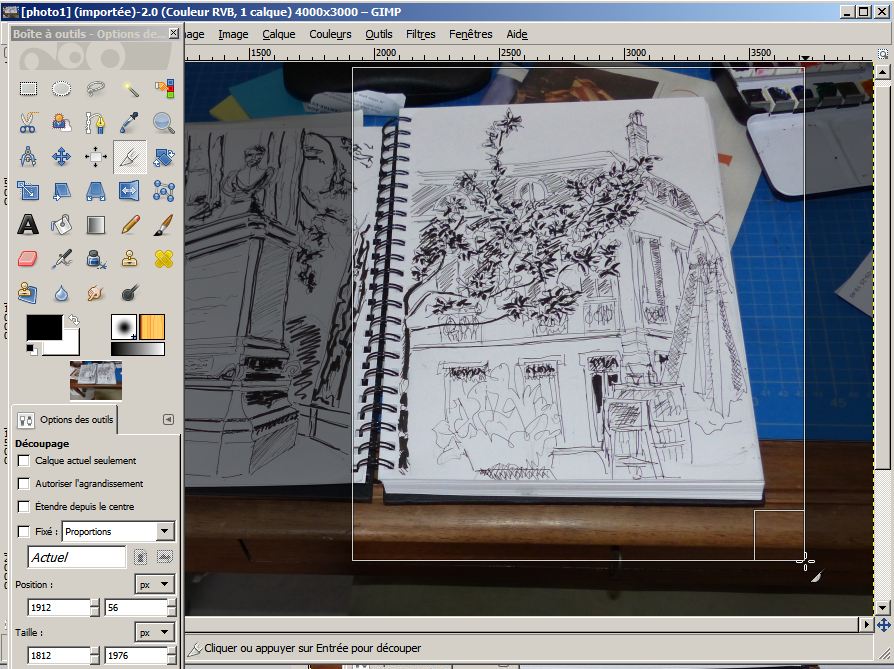
Task: Open the Aide menu
Action: pyautogui.click(x=517, y=34)
